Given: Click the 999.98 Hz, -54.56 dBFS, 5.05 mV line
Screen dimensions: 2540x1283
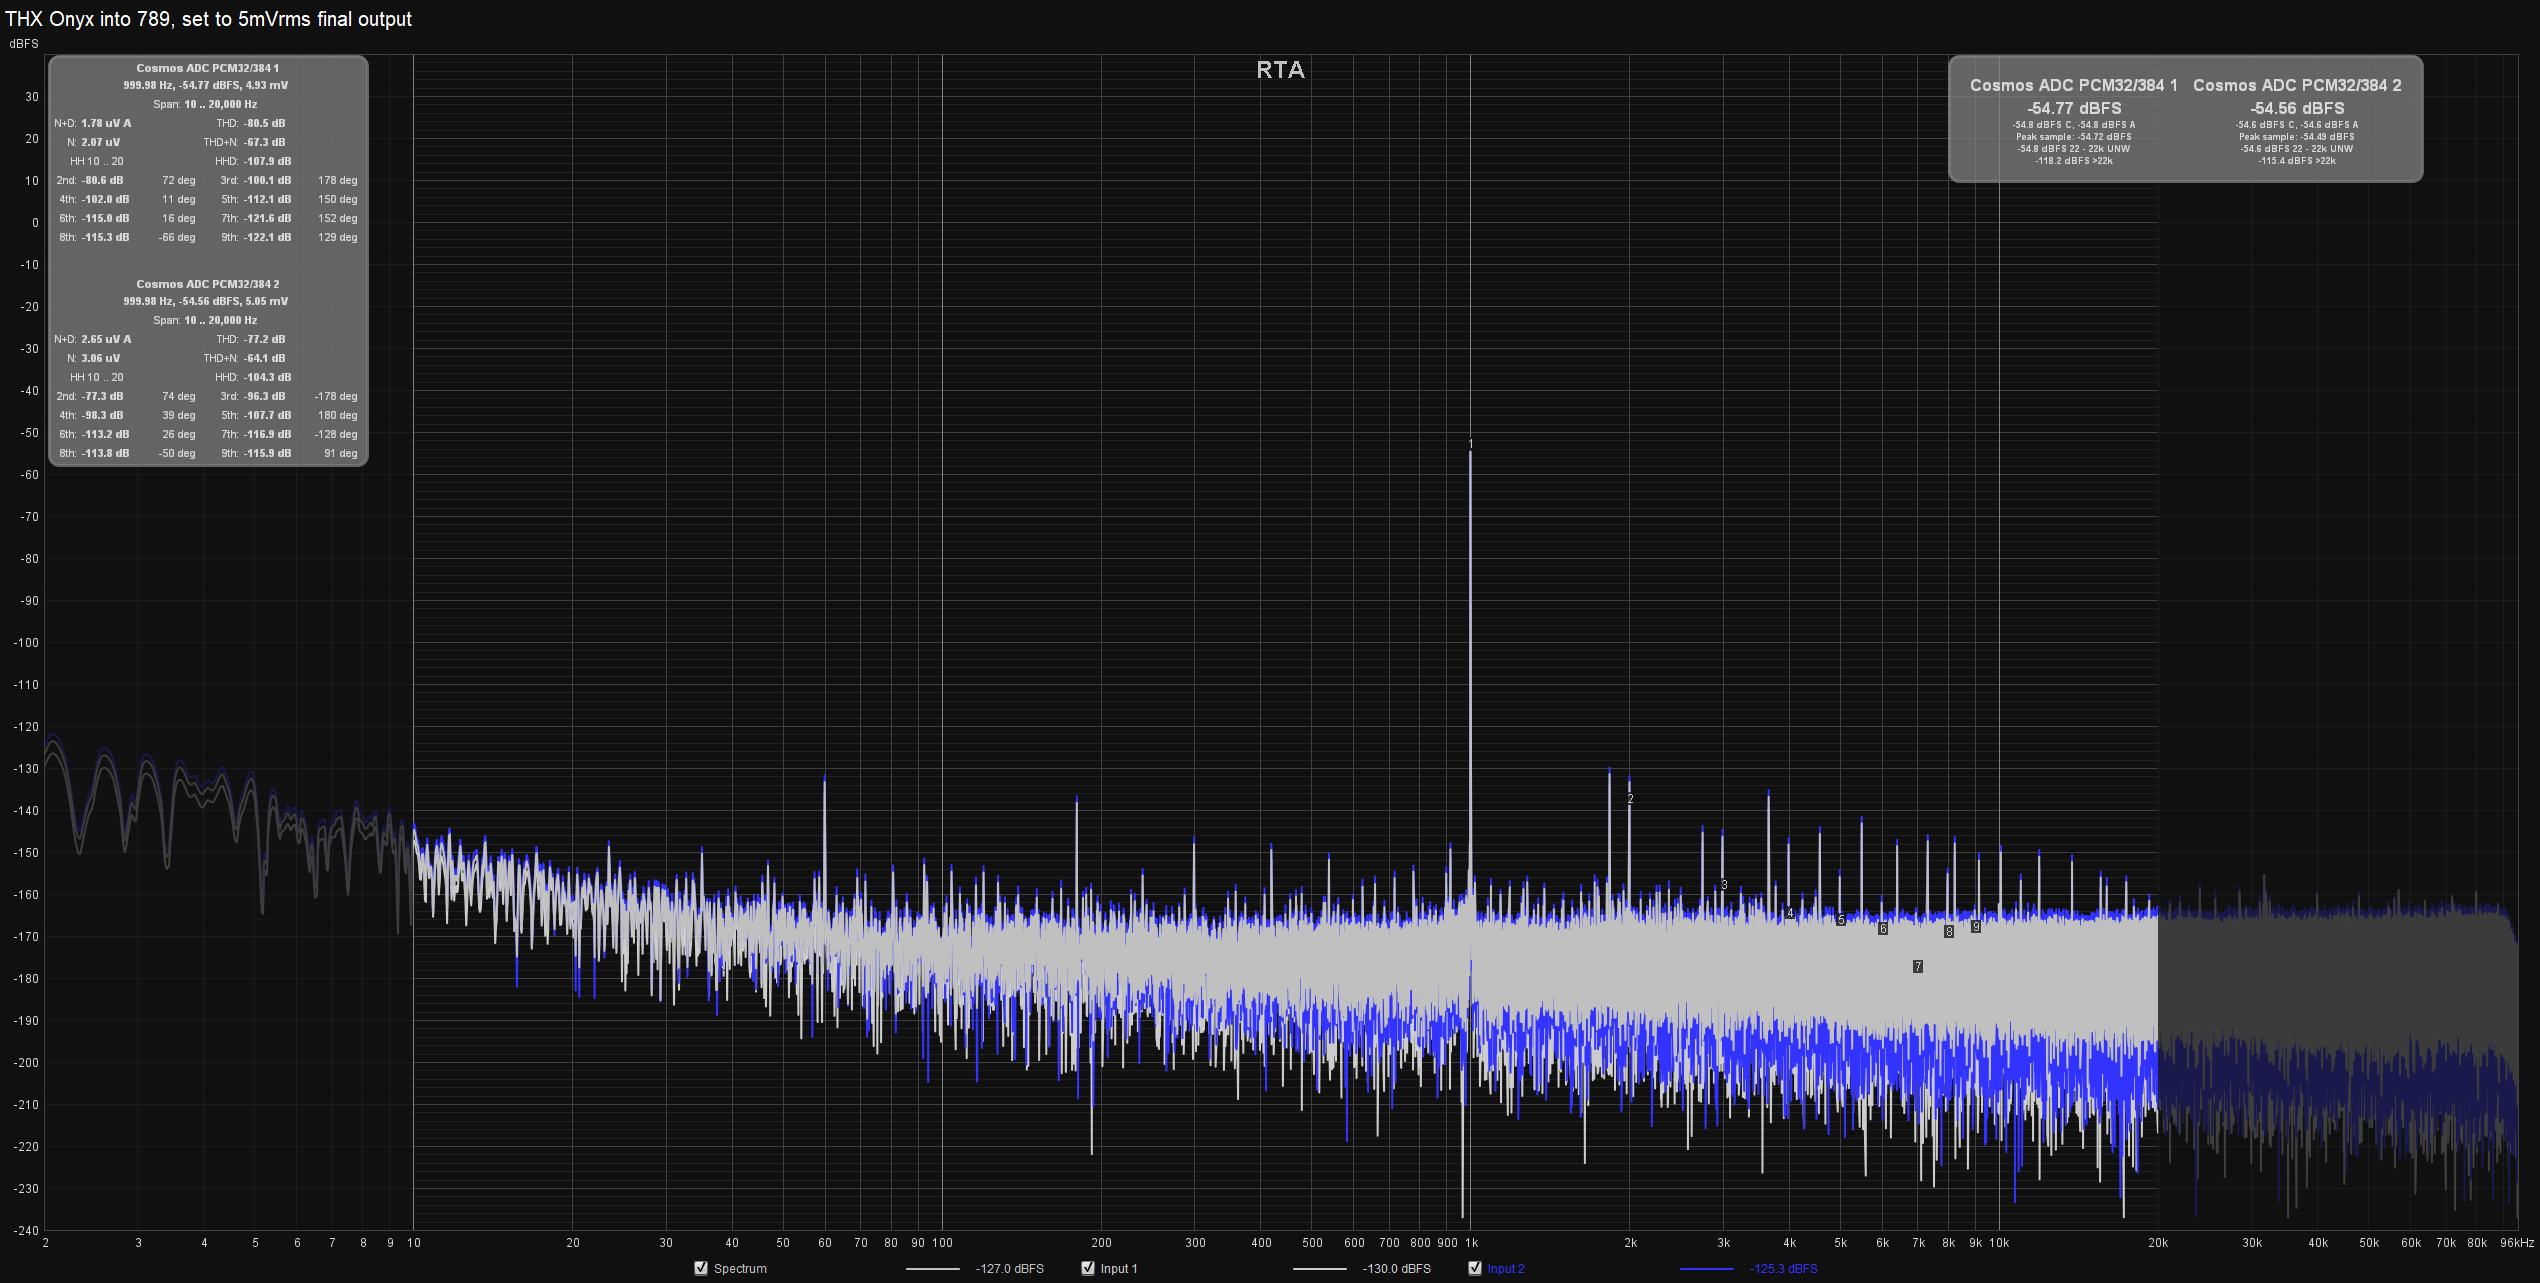Looking at the screenshot, I should click(206, 302).
